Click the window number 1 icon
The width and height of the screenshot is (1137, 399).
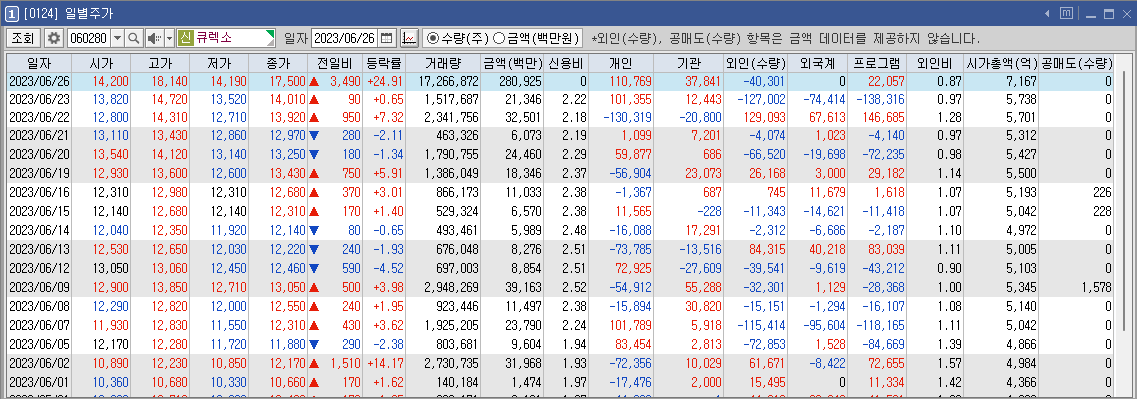(x=12, y=14)
